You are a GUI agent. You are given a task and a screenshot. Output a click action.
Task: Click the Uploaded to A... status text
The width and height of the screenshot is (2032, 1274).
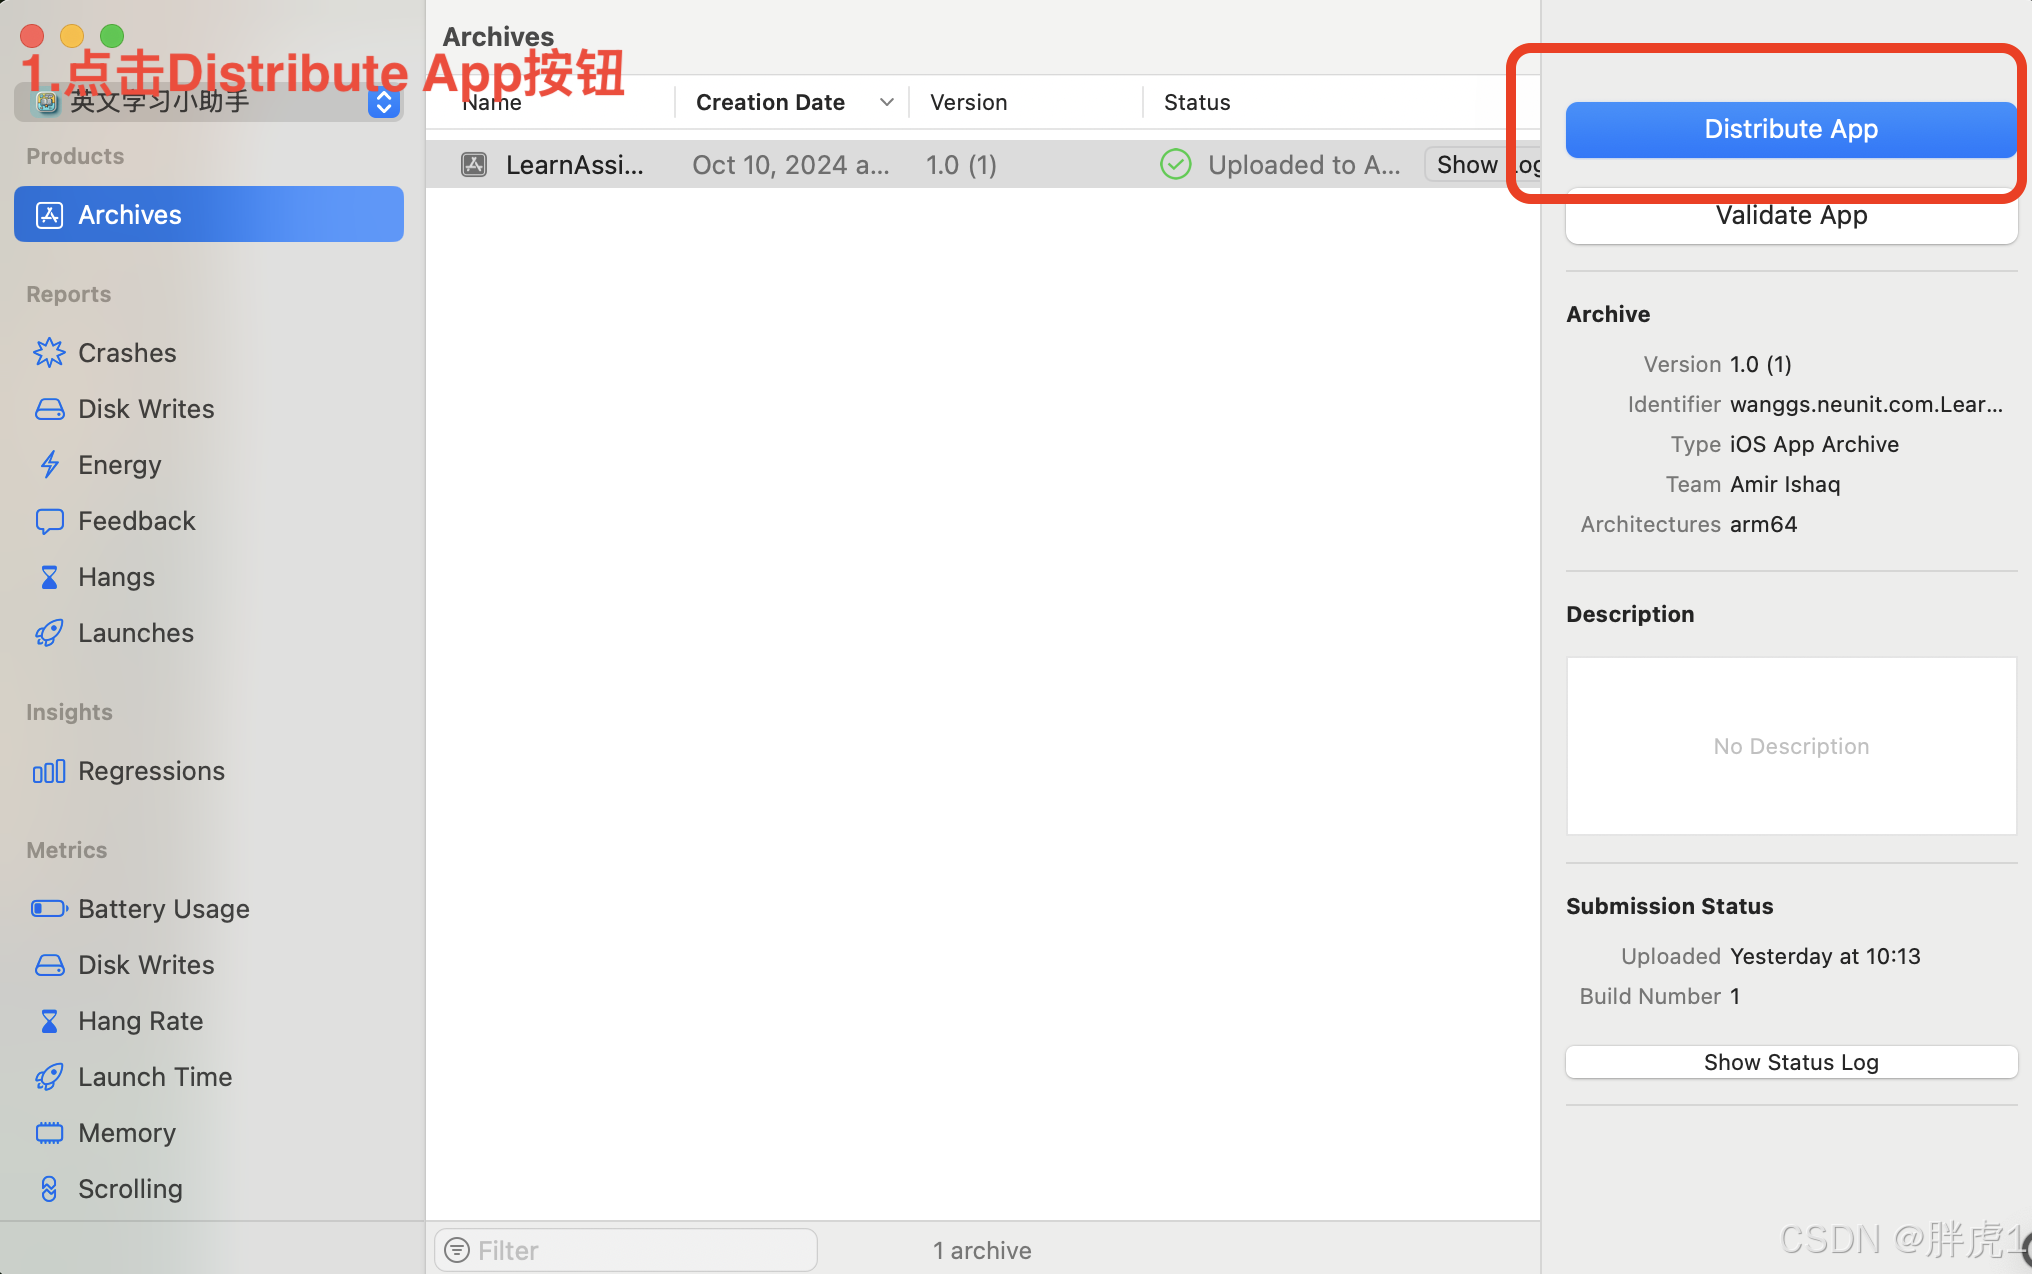tap(1304, 165)
